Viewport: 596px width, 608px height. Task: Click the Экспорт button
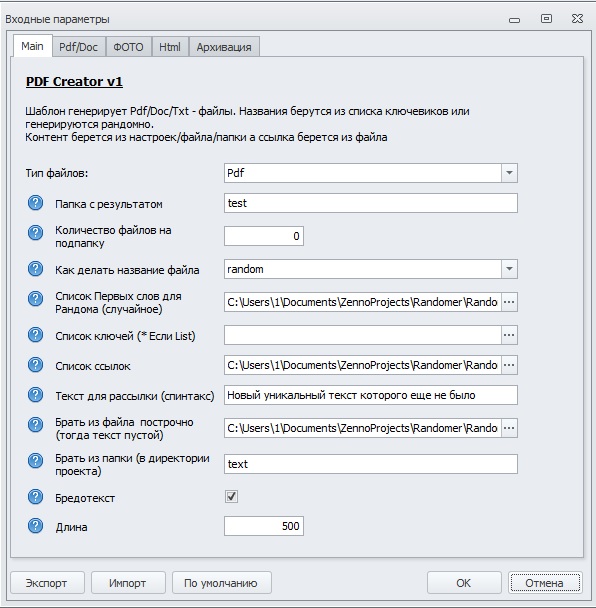coord(47,583)
